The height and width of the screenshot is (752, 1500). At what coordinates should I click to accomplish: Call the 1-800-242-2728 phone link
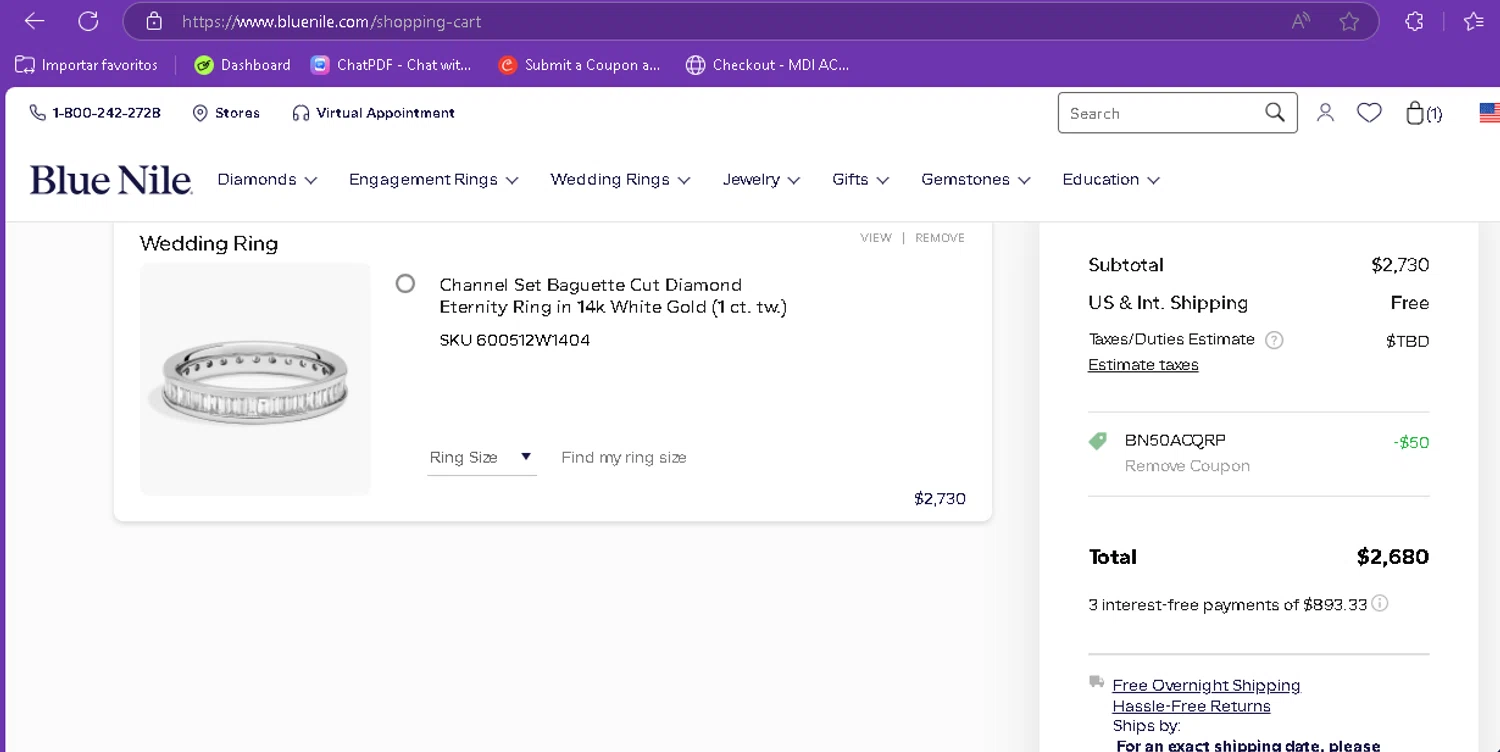(x=95, y=113)
